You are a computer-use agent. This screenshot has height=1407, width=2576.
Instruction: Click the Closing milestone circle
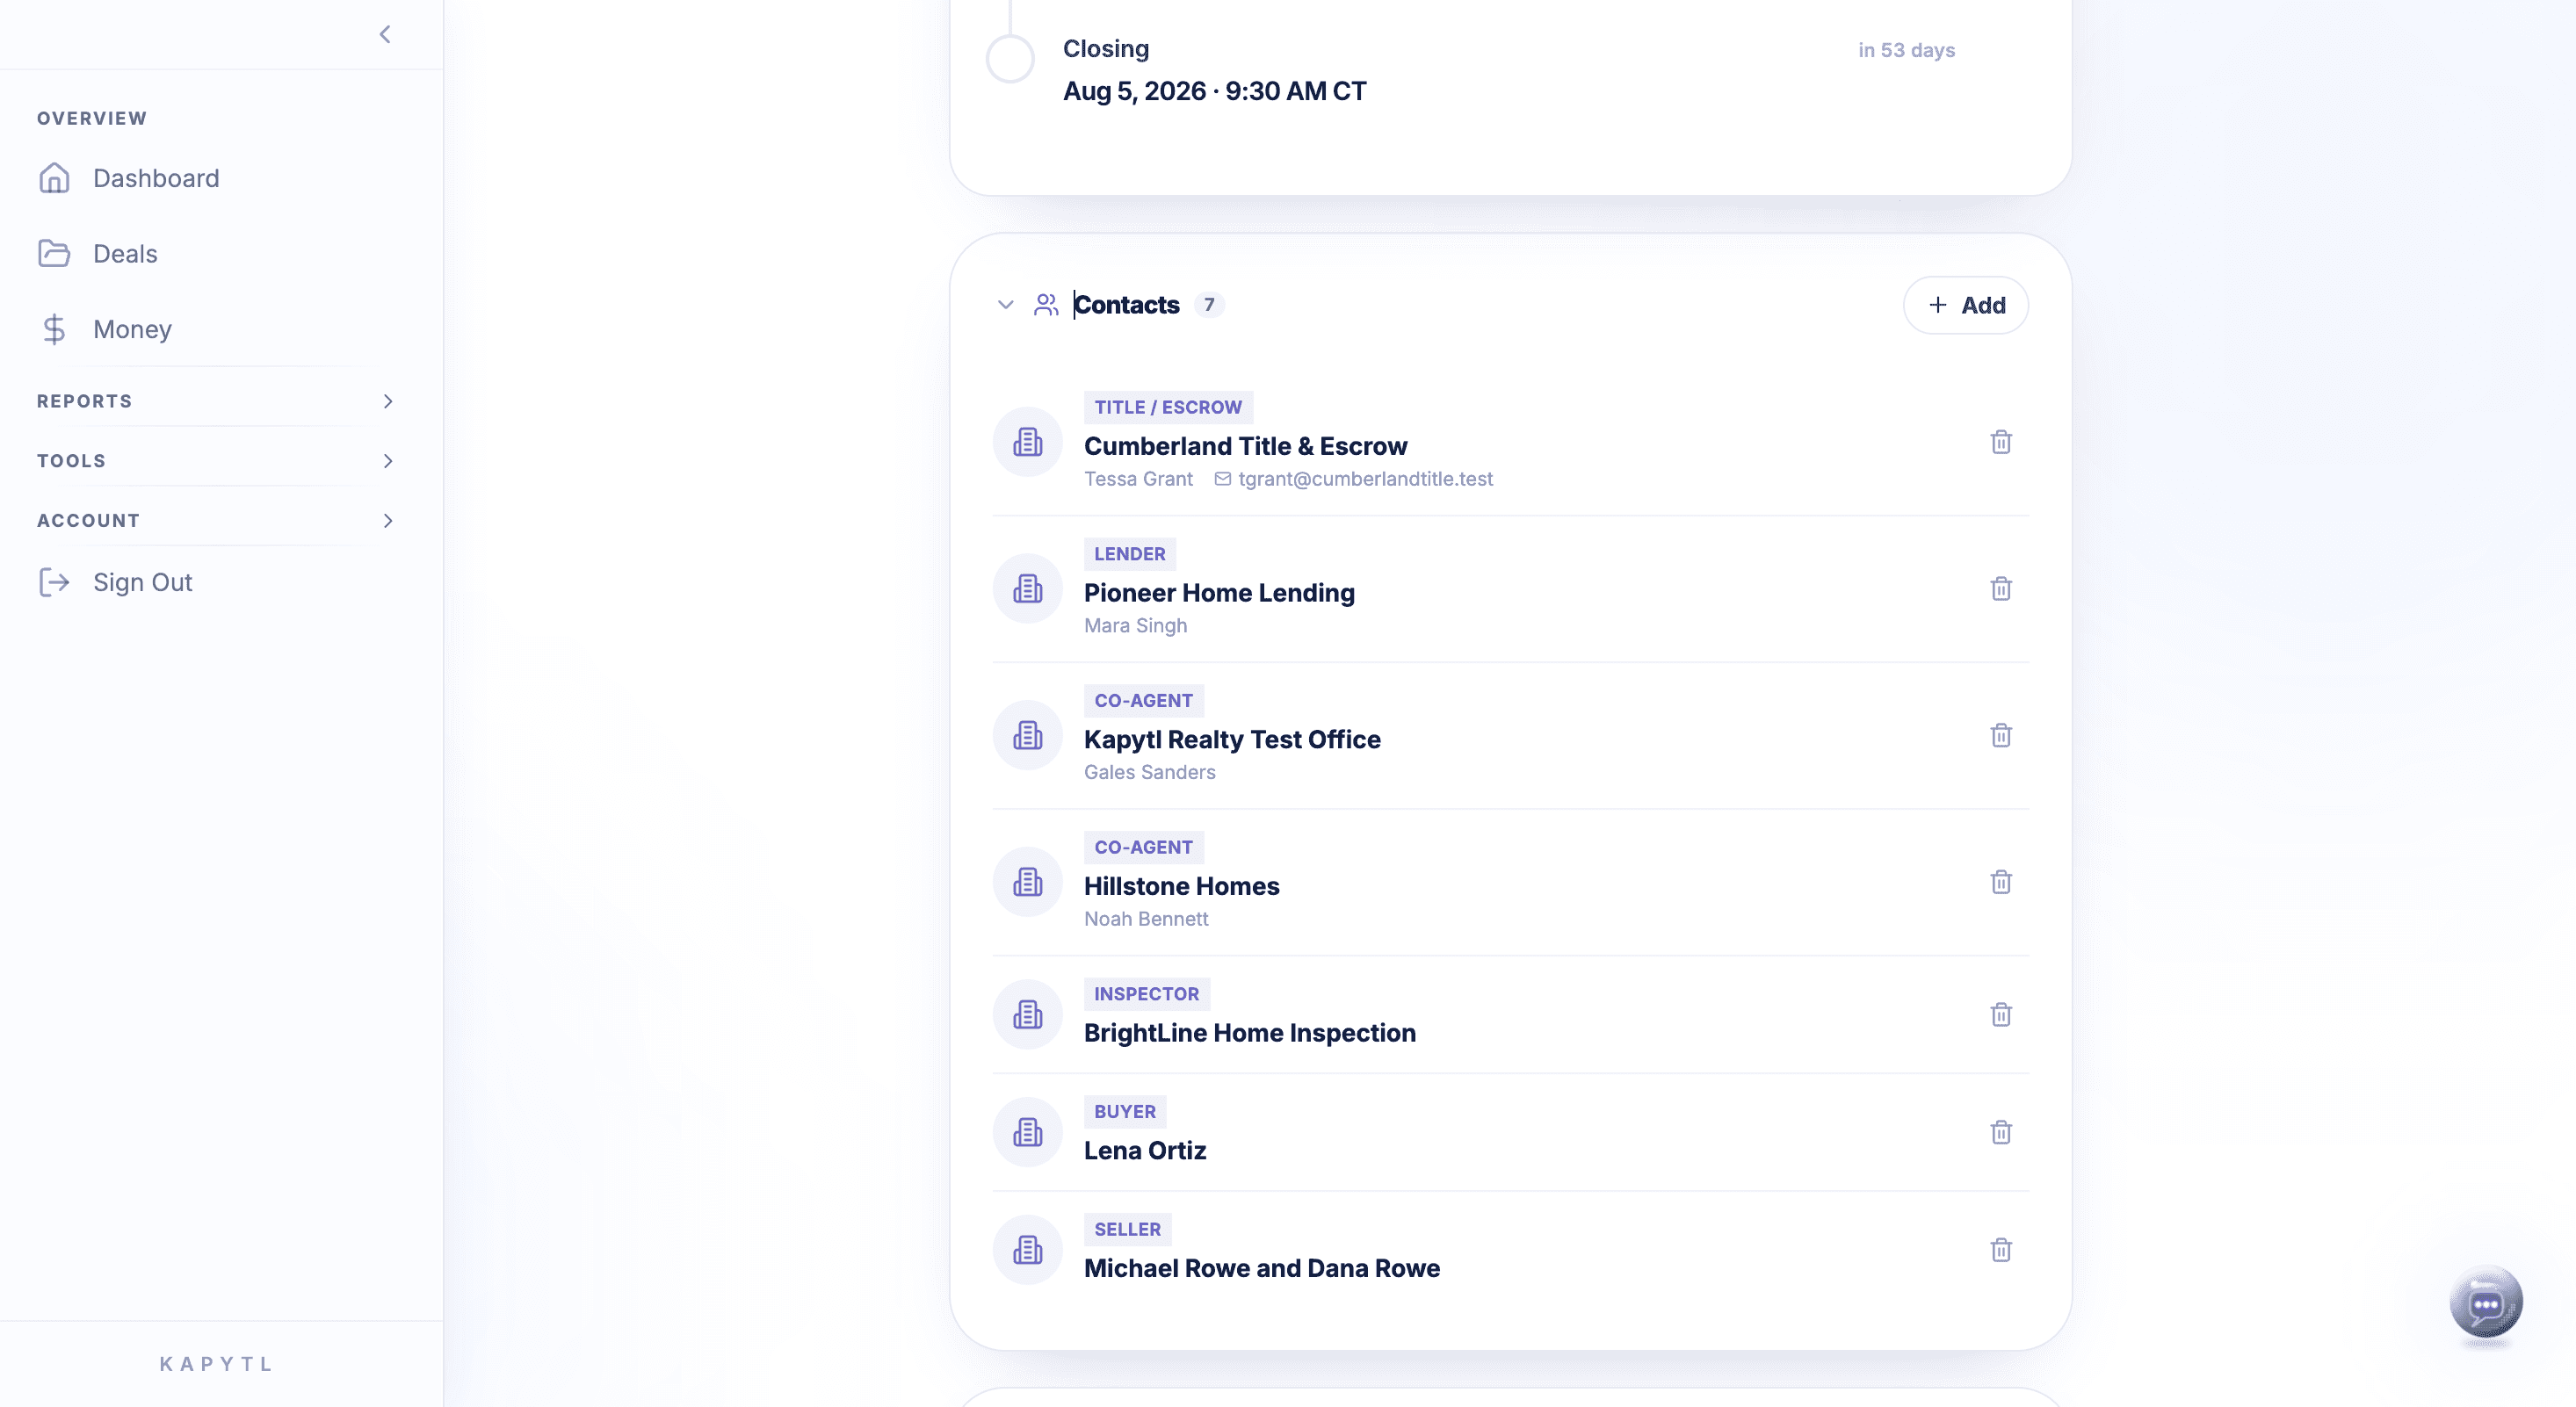coord(1010,59)
